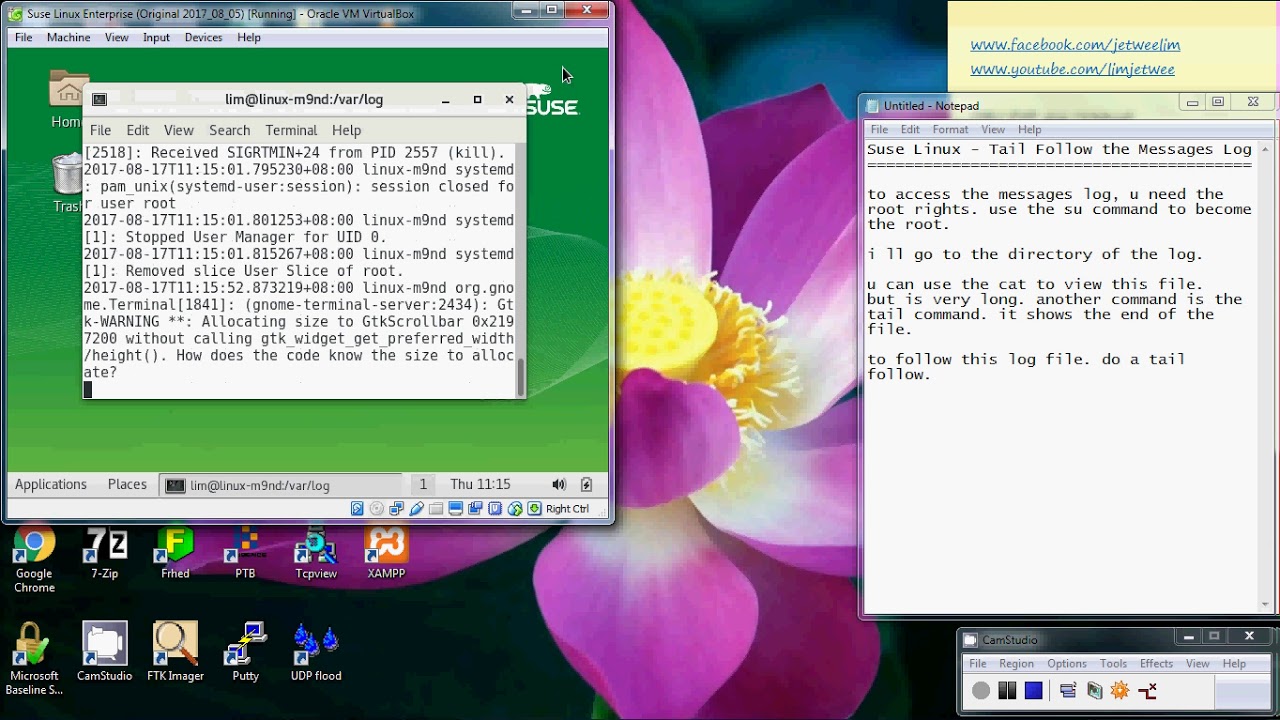Select the UDP flood desktop icon
Viewport: 1280px width, 720px height.
click(x=316, y=652)
